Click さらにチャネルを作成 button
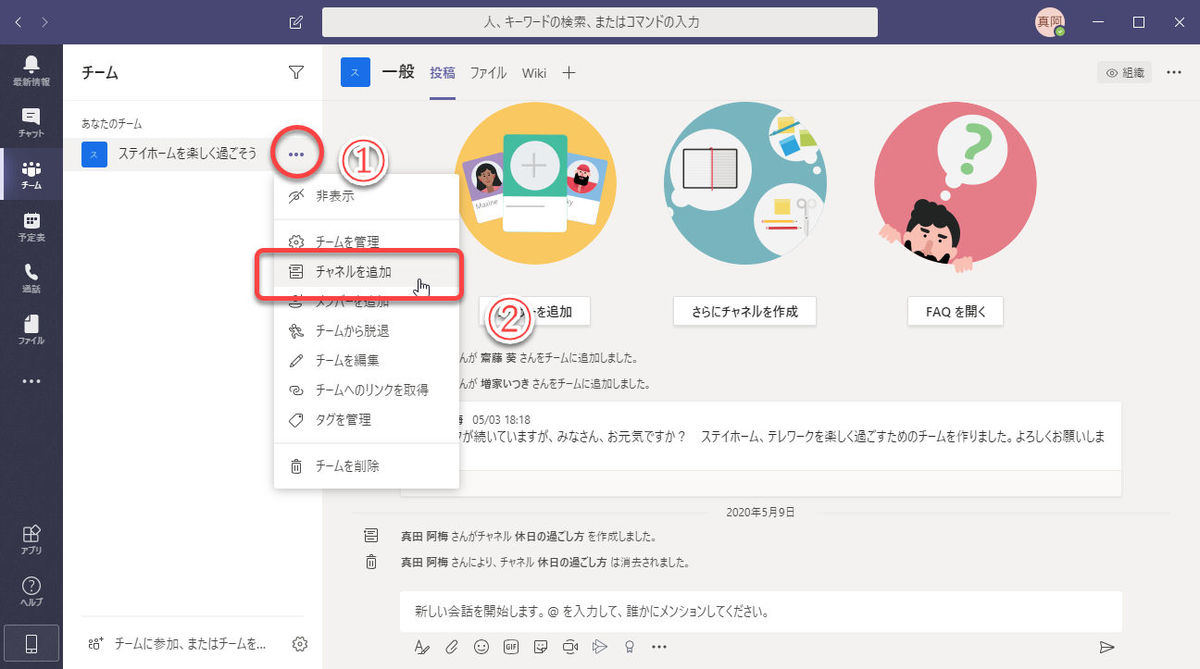Viewport: 1200px width, 669px height. pyautogui.click(x=745, y=311)
